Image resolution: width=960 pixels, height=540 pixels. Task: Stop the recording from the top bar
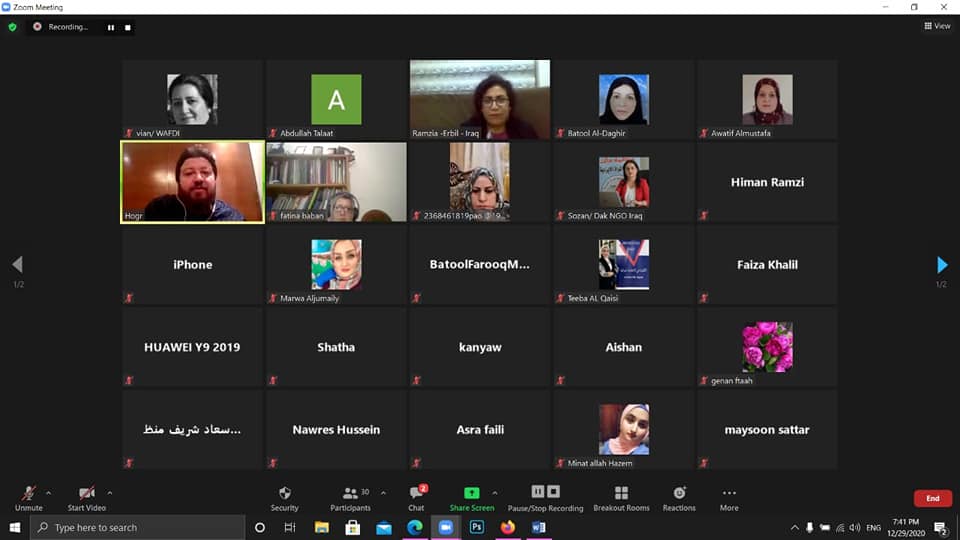(x=128, y=27)
